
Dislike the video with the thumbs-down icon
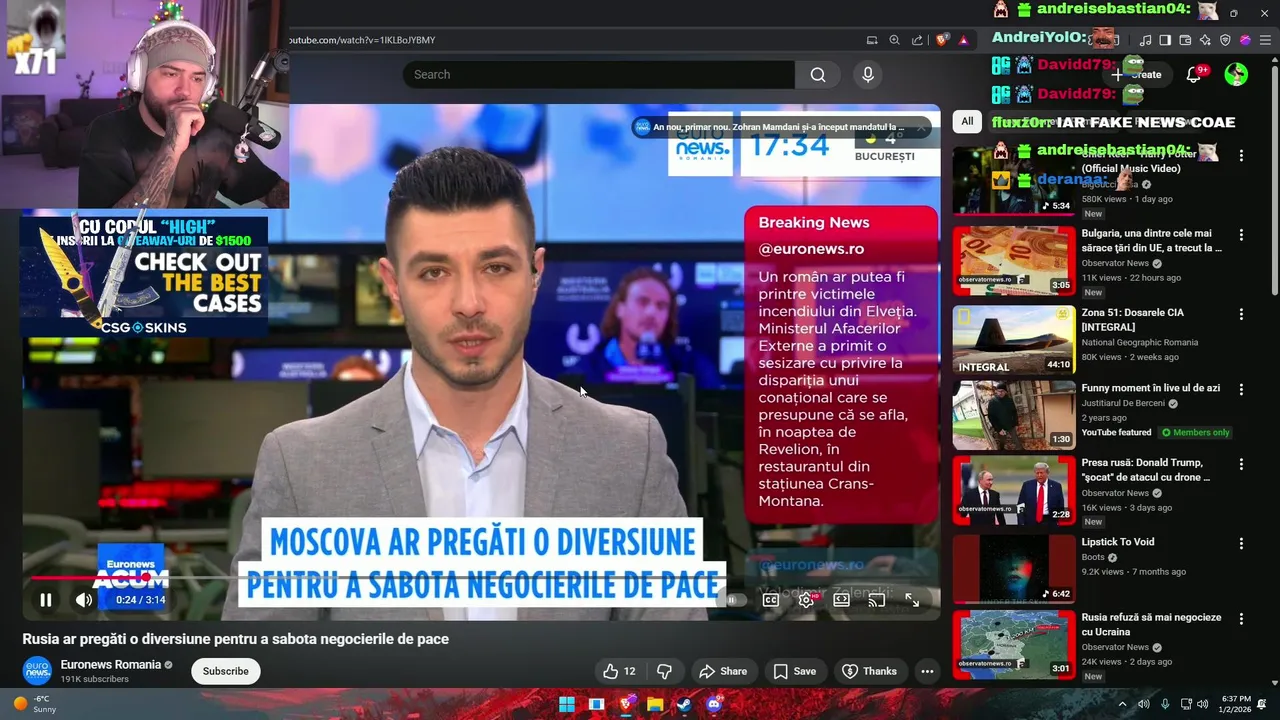point(664,671)
